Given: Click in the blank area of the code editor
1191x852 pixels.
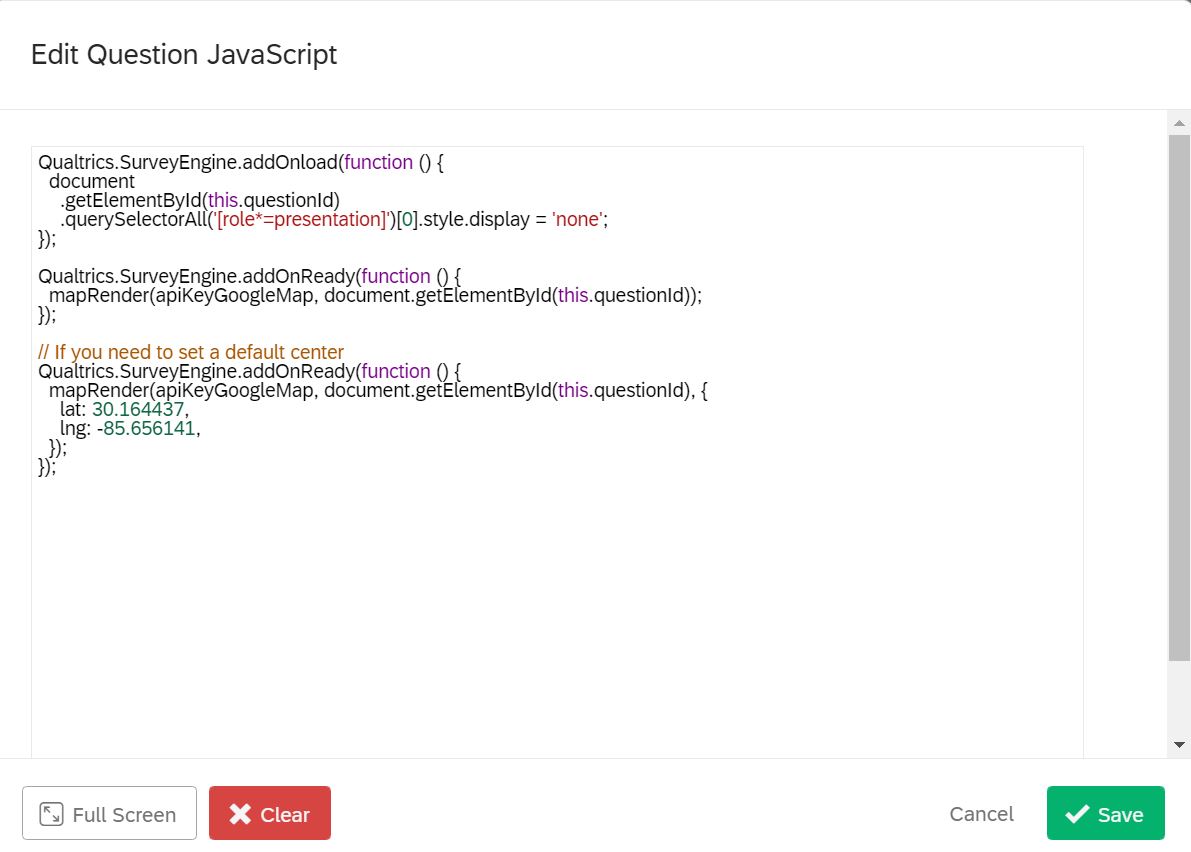Looking at the screenshot, I should point(557,615).
